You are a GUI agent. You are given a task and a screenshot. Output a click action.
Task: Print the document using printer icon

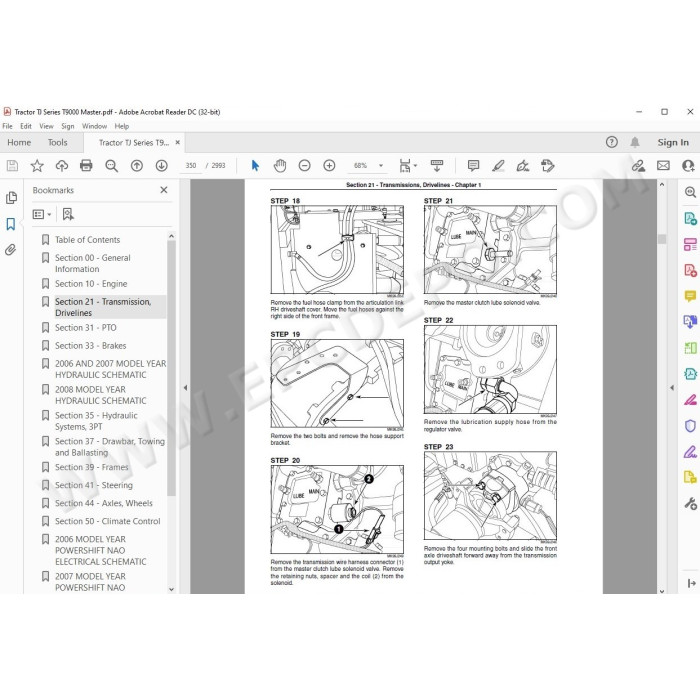coord(86,166)
